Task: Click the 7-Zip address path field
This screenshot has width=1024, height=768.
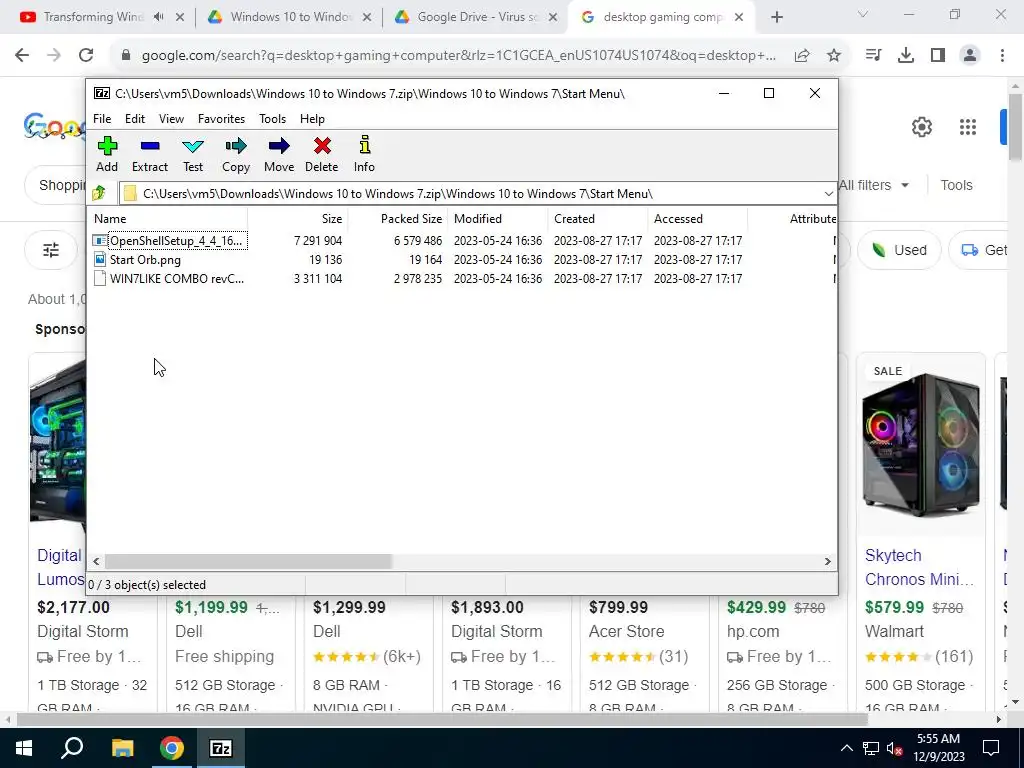Action: pyautogui.click(x=470, y=194)
